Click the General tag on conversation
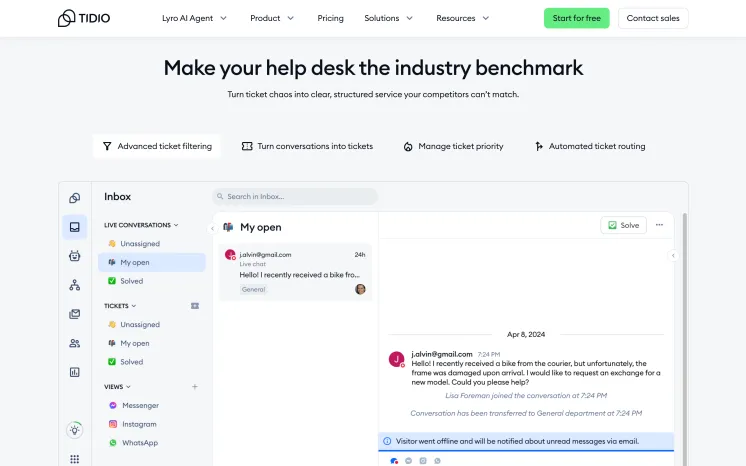The height and width of the screenshot is (466, 746). click(254, 289)
